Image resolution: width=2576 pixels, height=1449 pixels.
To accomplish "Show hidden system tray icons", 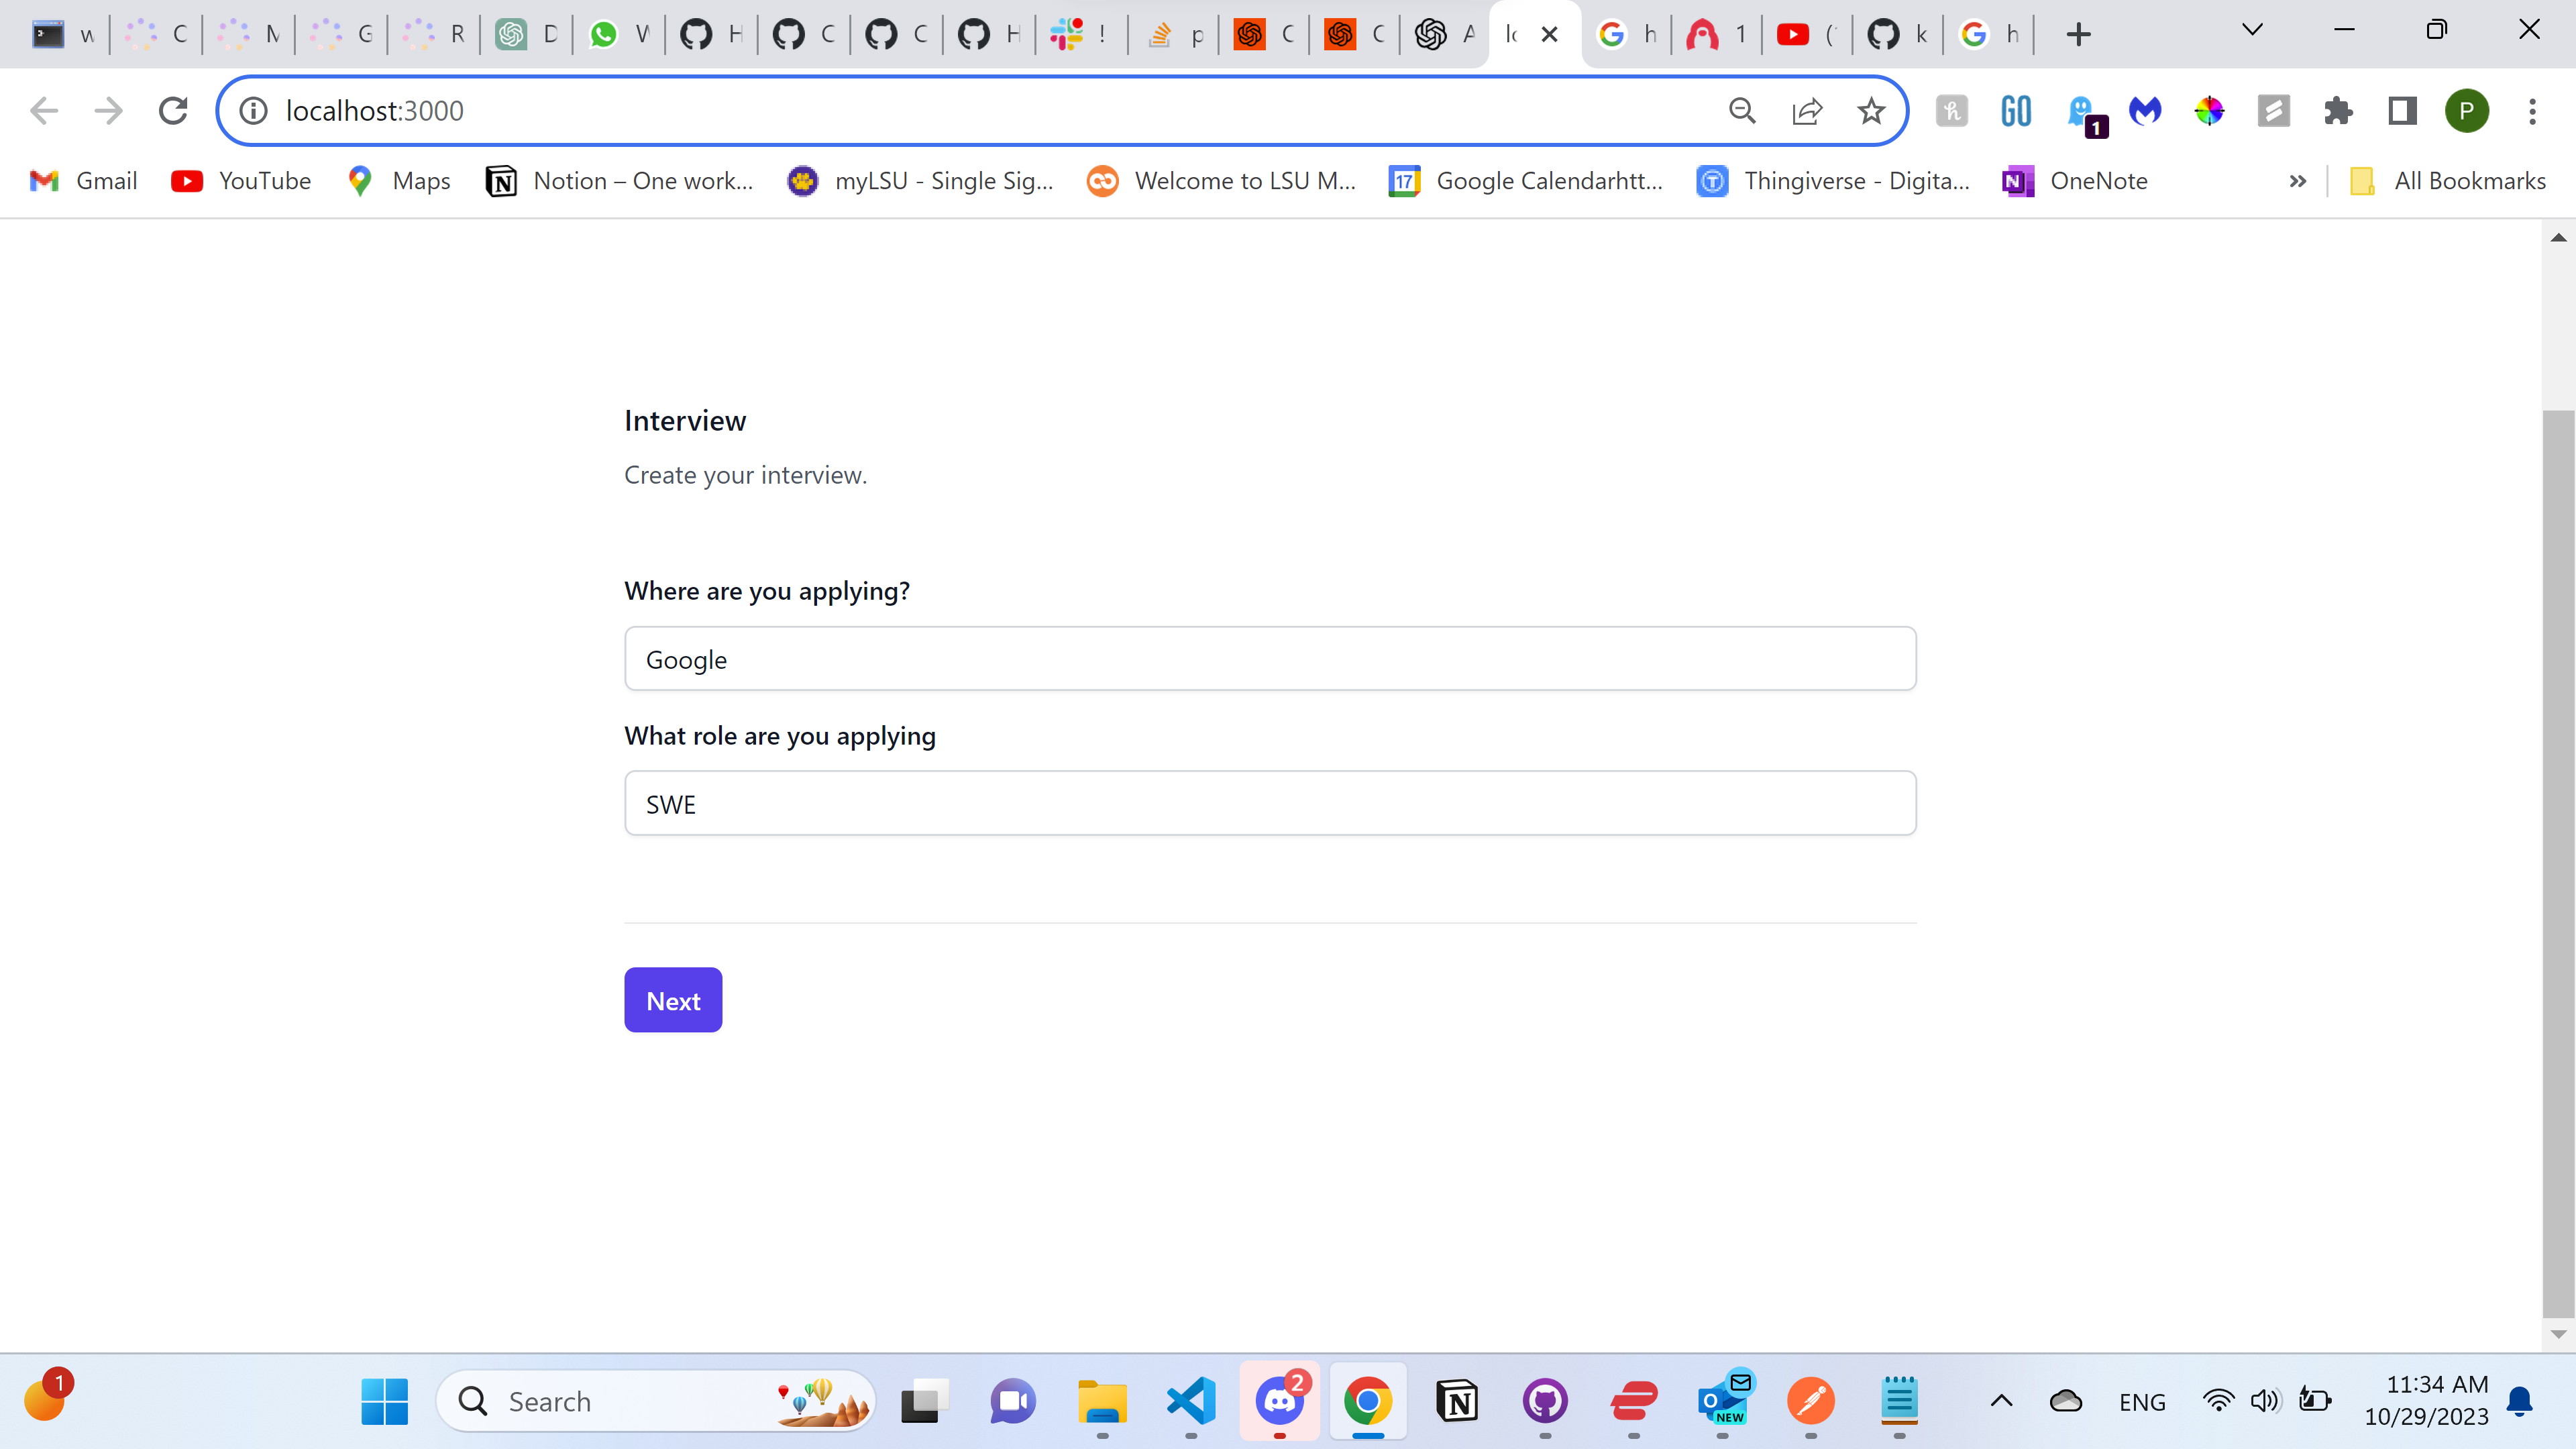I will click(x=2001, y=1401).
